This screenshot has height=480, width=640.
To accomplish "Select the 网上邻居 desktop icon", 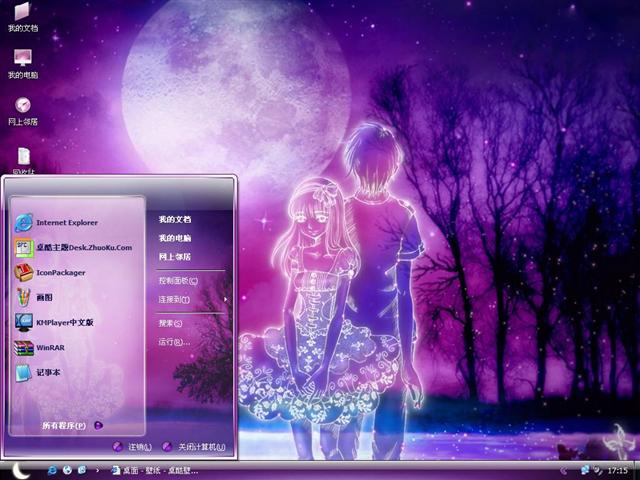I will tap(22, 110).
